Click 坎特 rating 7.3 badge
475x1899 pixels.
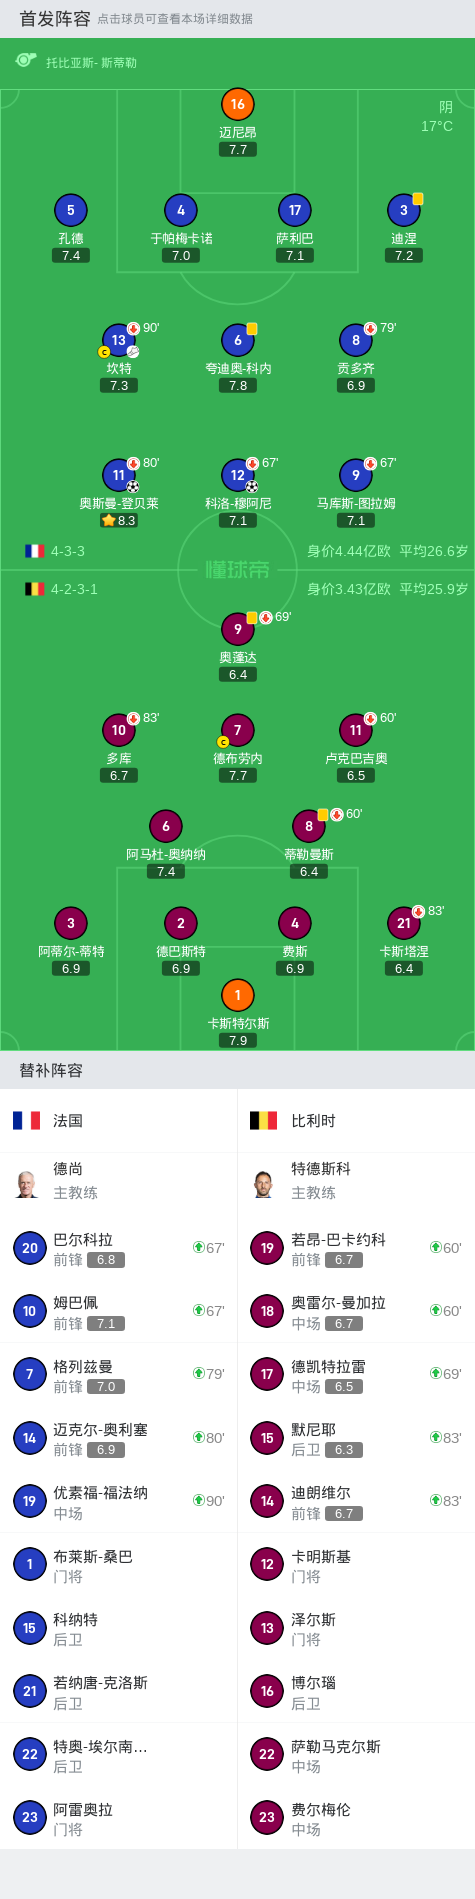point(119,385)
